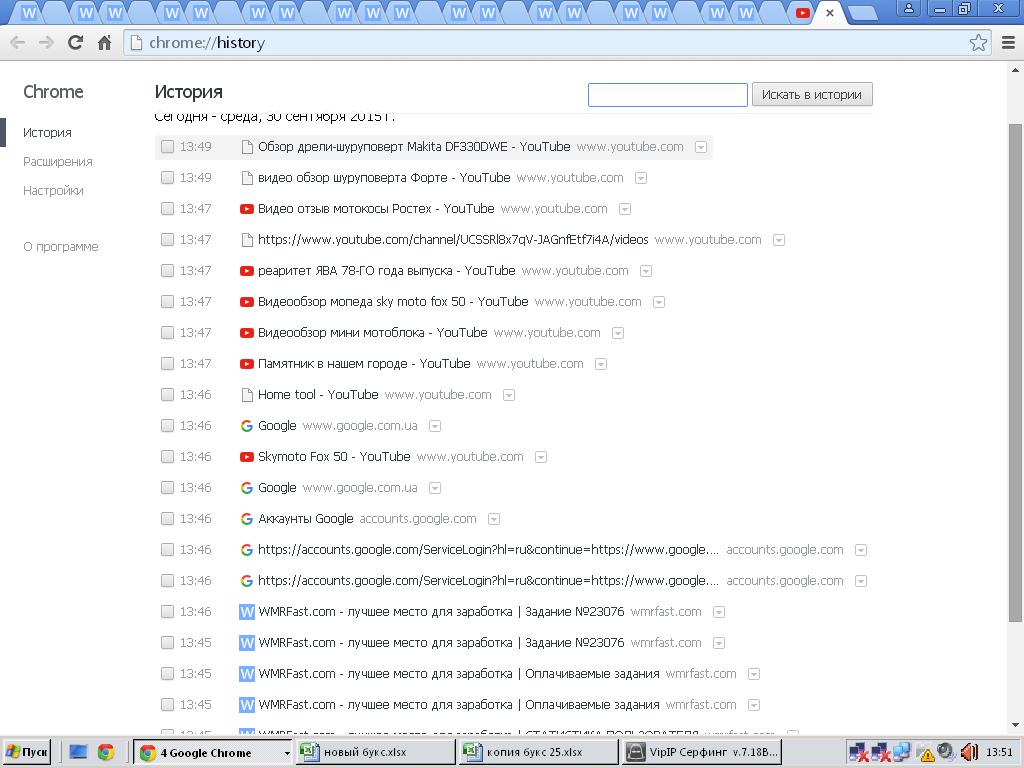Check the box for Home tool - YouTube
This screenshot has height=768, width=1024.
point(167,395)
